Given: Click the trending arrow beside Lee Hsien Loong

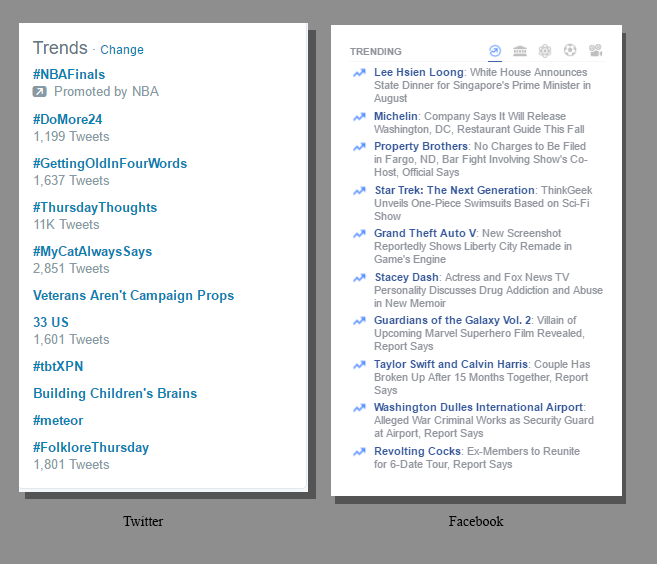Looking at the screenshot, I should (x=359, y=73).
